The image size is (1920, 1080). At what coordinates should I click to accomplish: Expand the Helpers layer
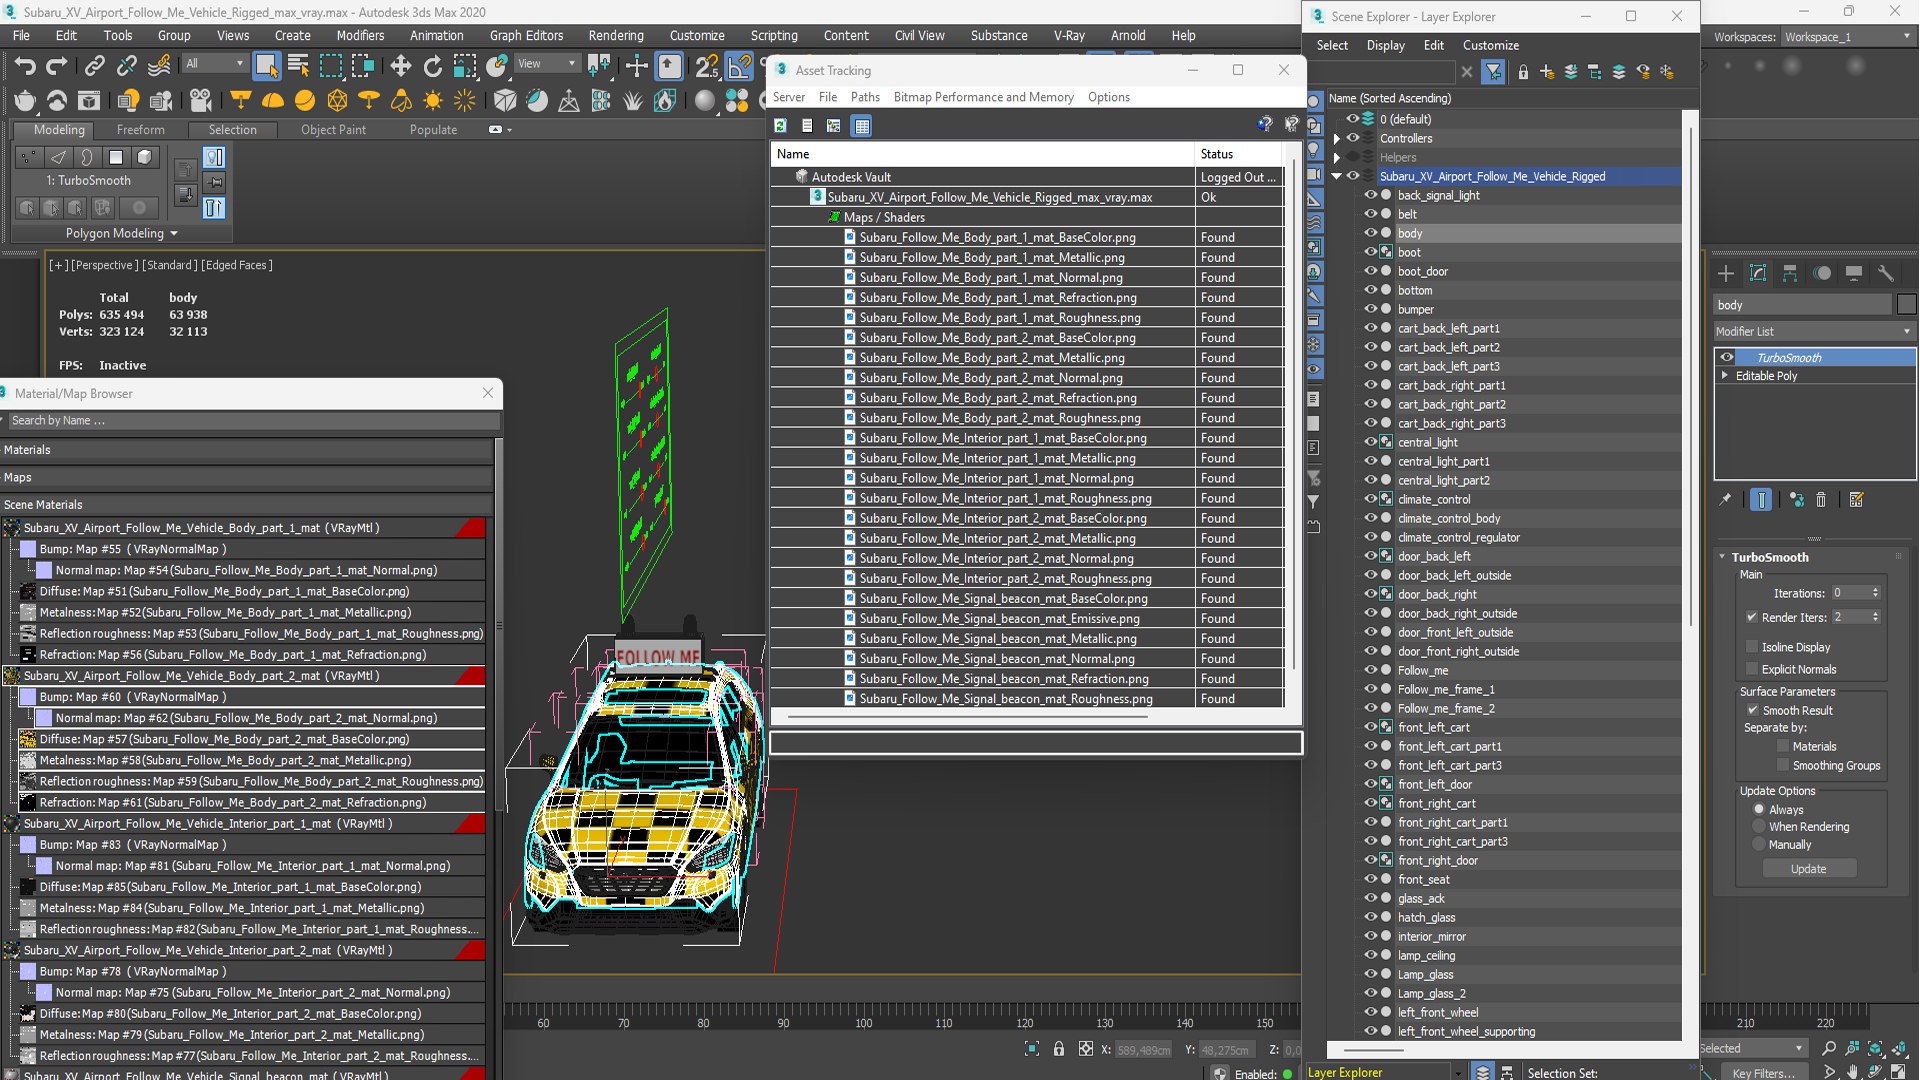pyautogui.click(x=1337, y=158)
